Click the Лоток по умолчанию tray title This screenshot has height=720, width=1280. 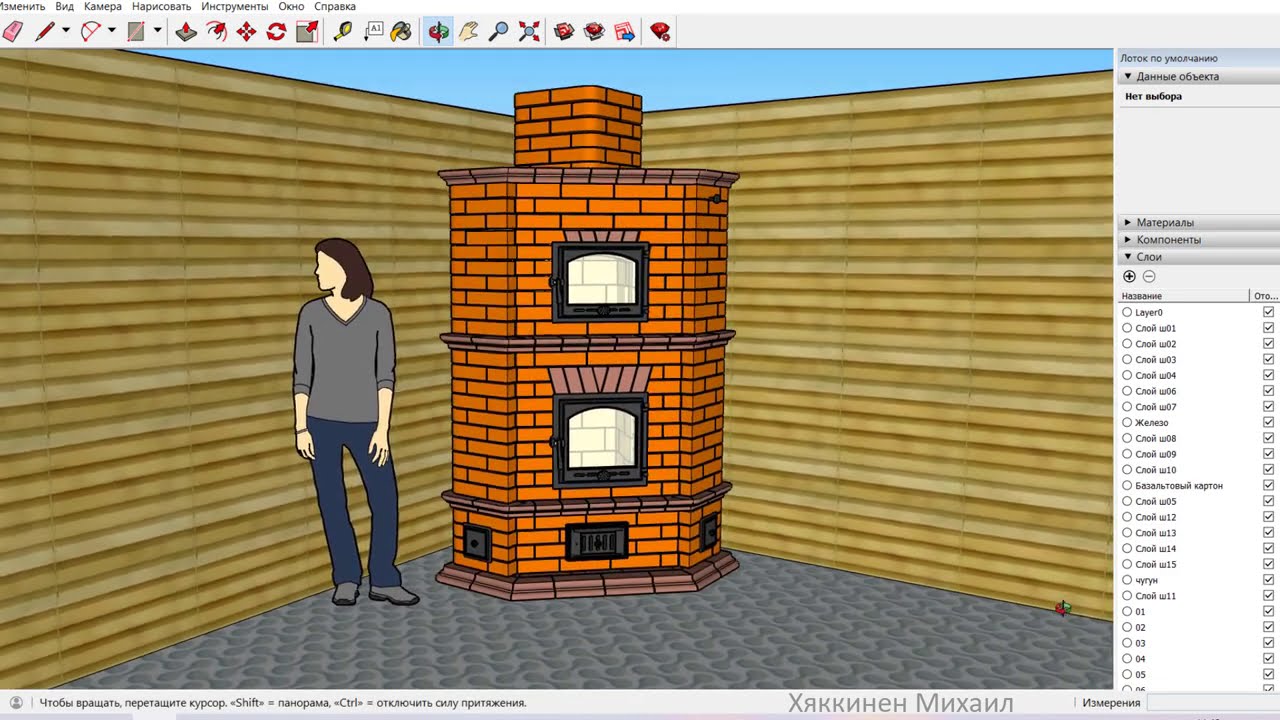1169,58
